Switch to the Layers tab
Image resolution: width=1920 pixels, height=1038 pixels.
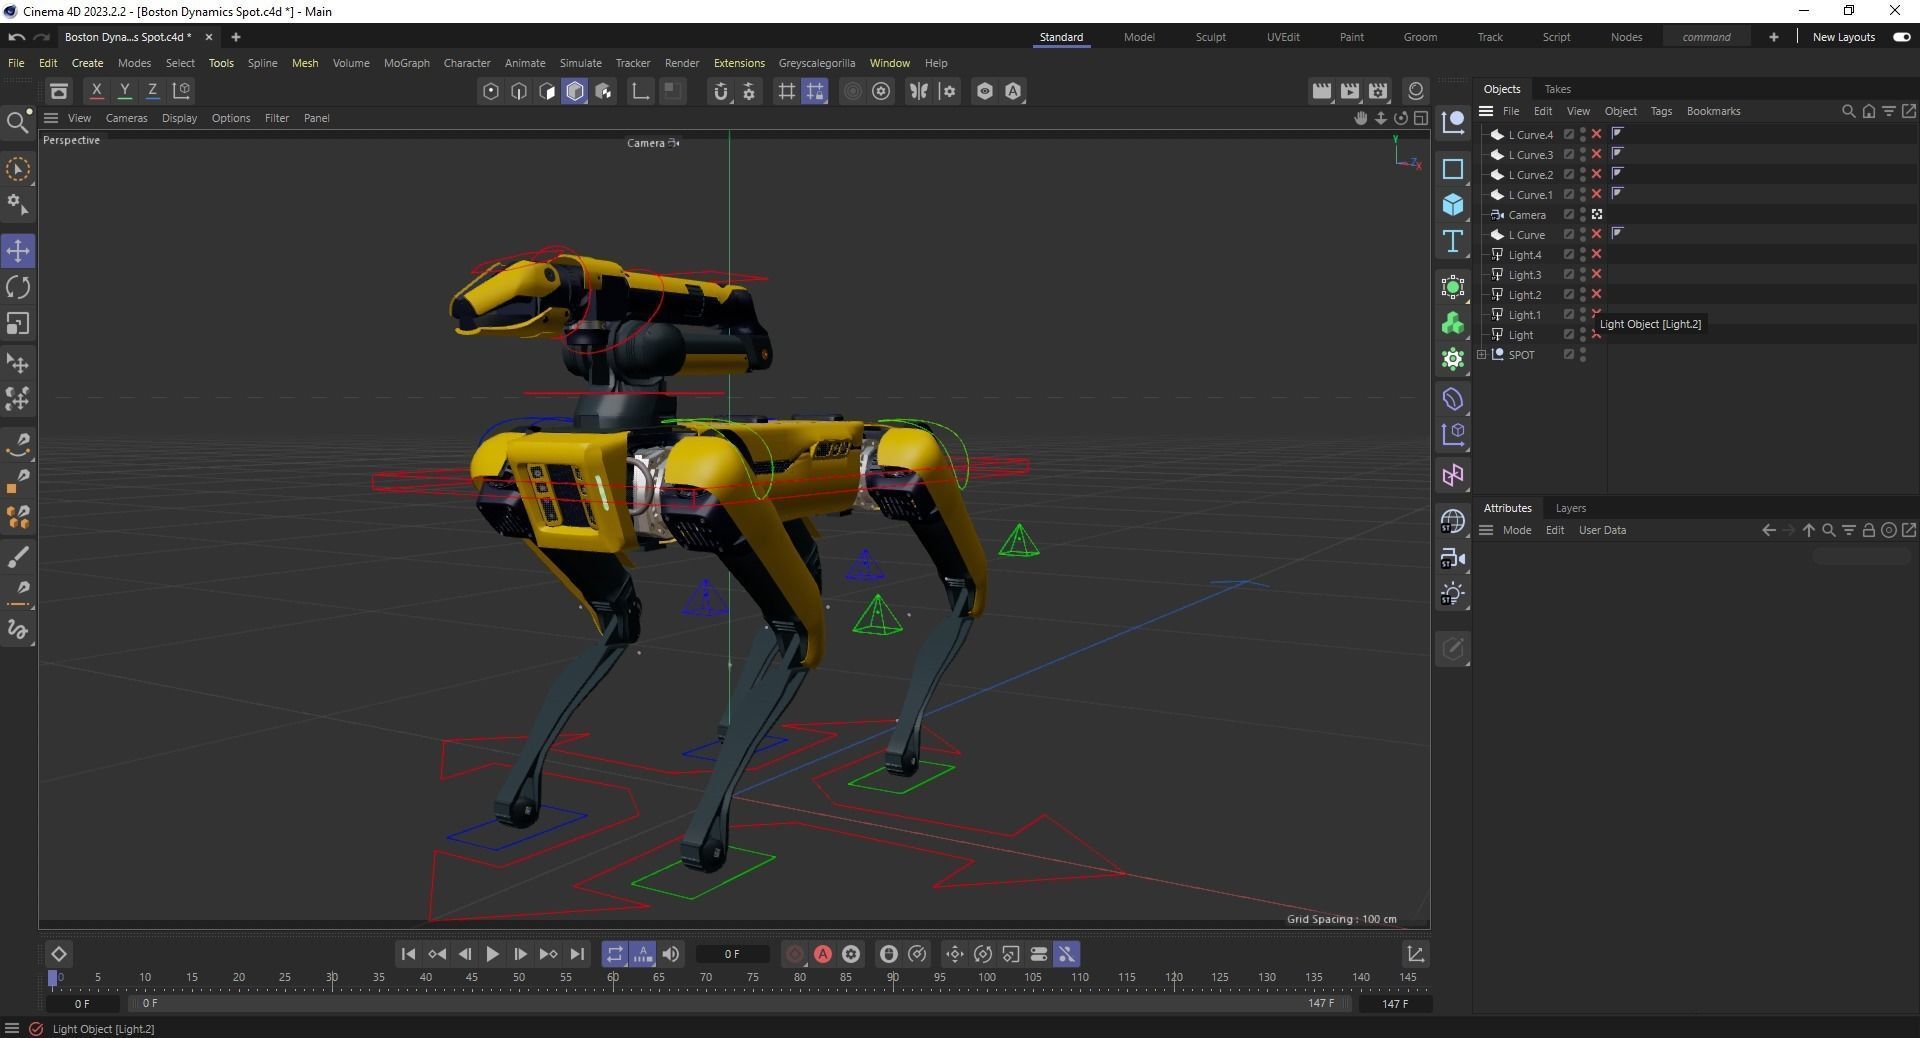coord(1570,508)
